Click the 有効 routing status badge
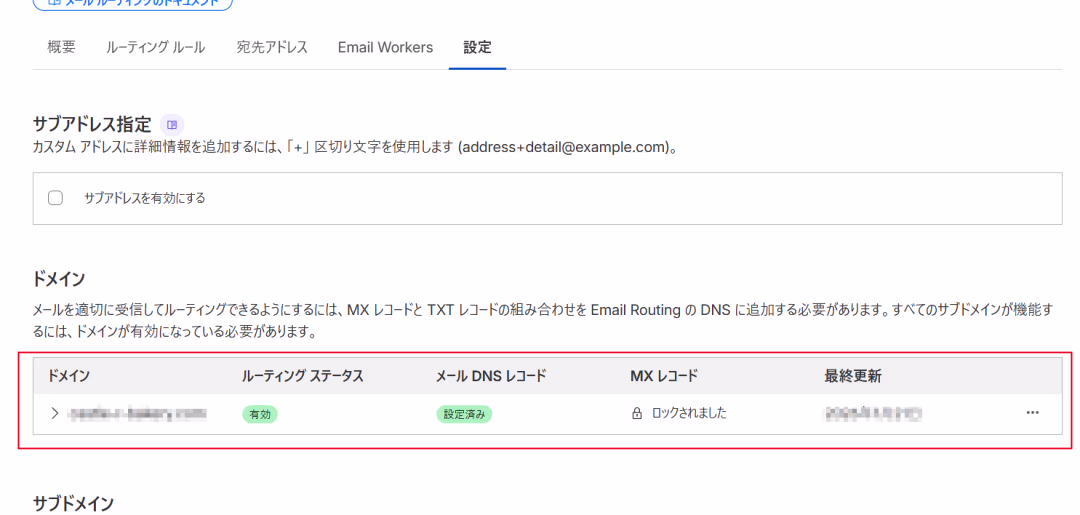This screenshot has height=515, width=1080. 260,414
